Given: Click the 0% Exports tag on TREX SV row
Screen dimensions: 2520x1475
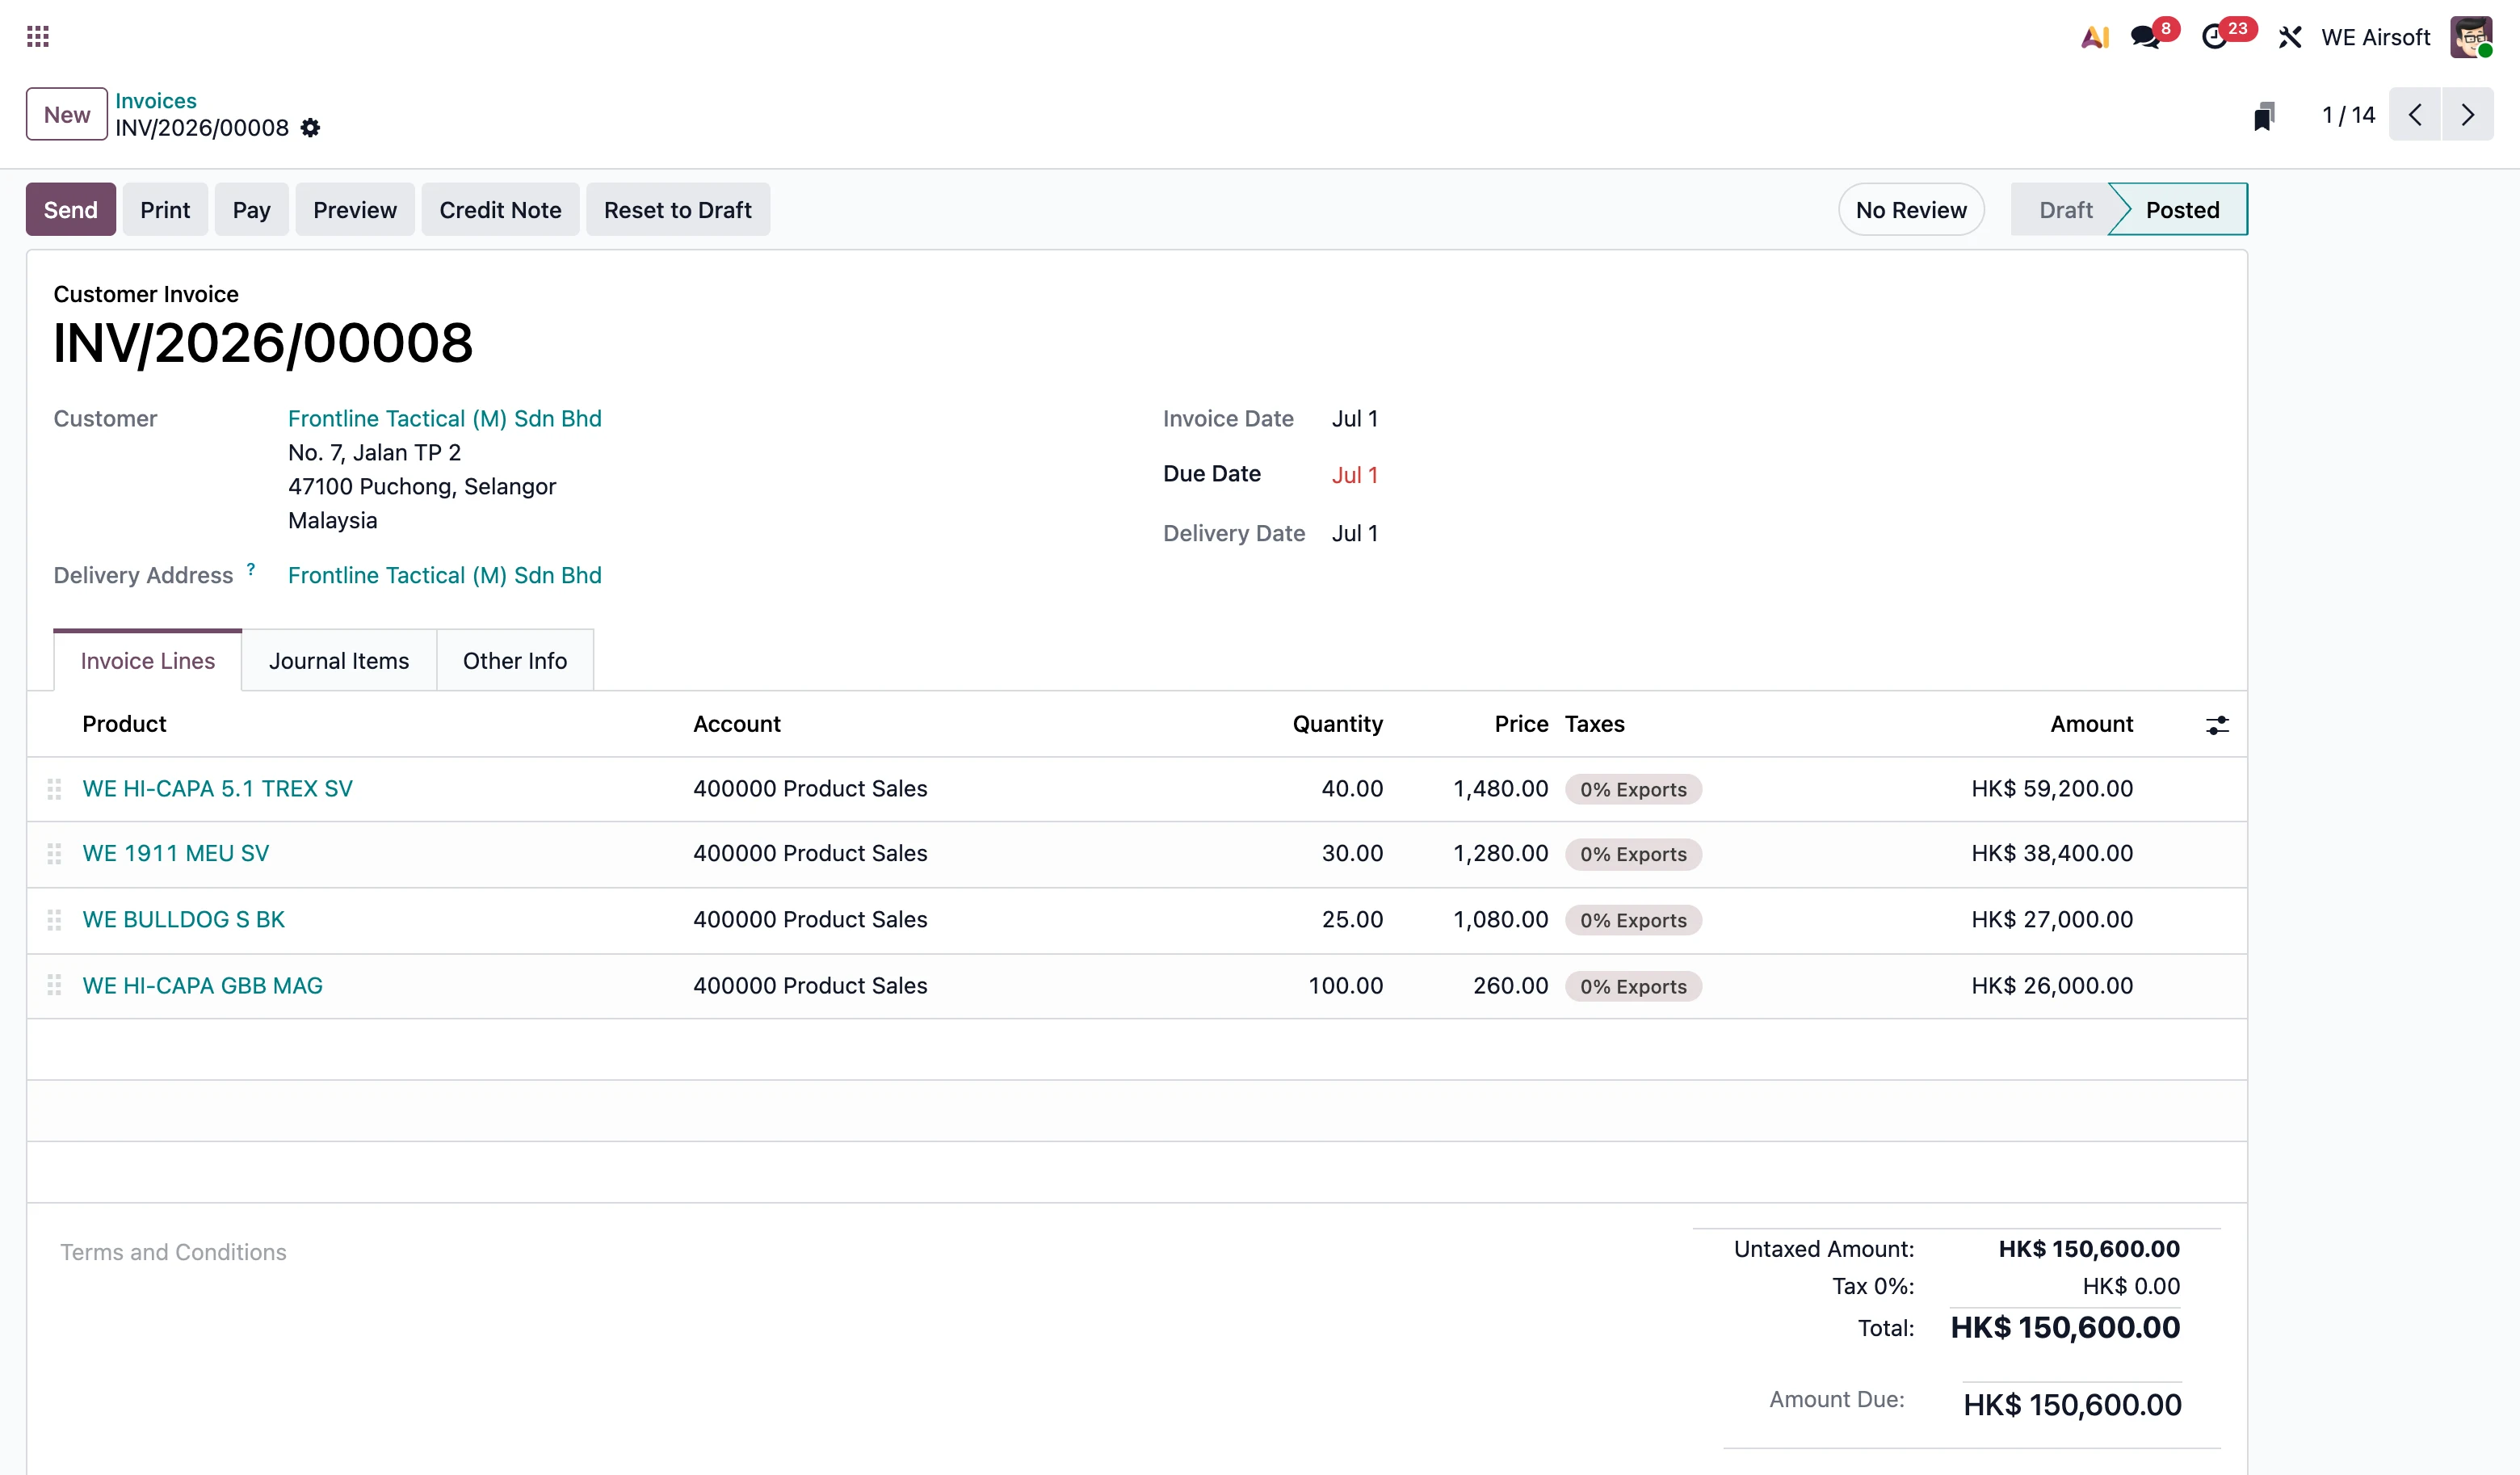Looking at the screenshot, I should pyautogui.click(x=1633, y=789).
